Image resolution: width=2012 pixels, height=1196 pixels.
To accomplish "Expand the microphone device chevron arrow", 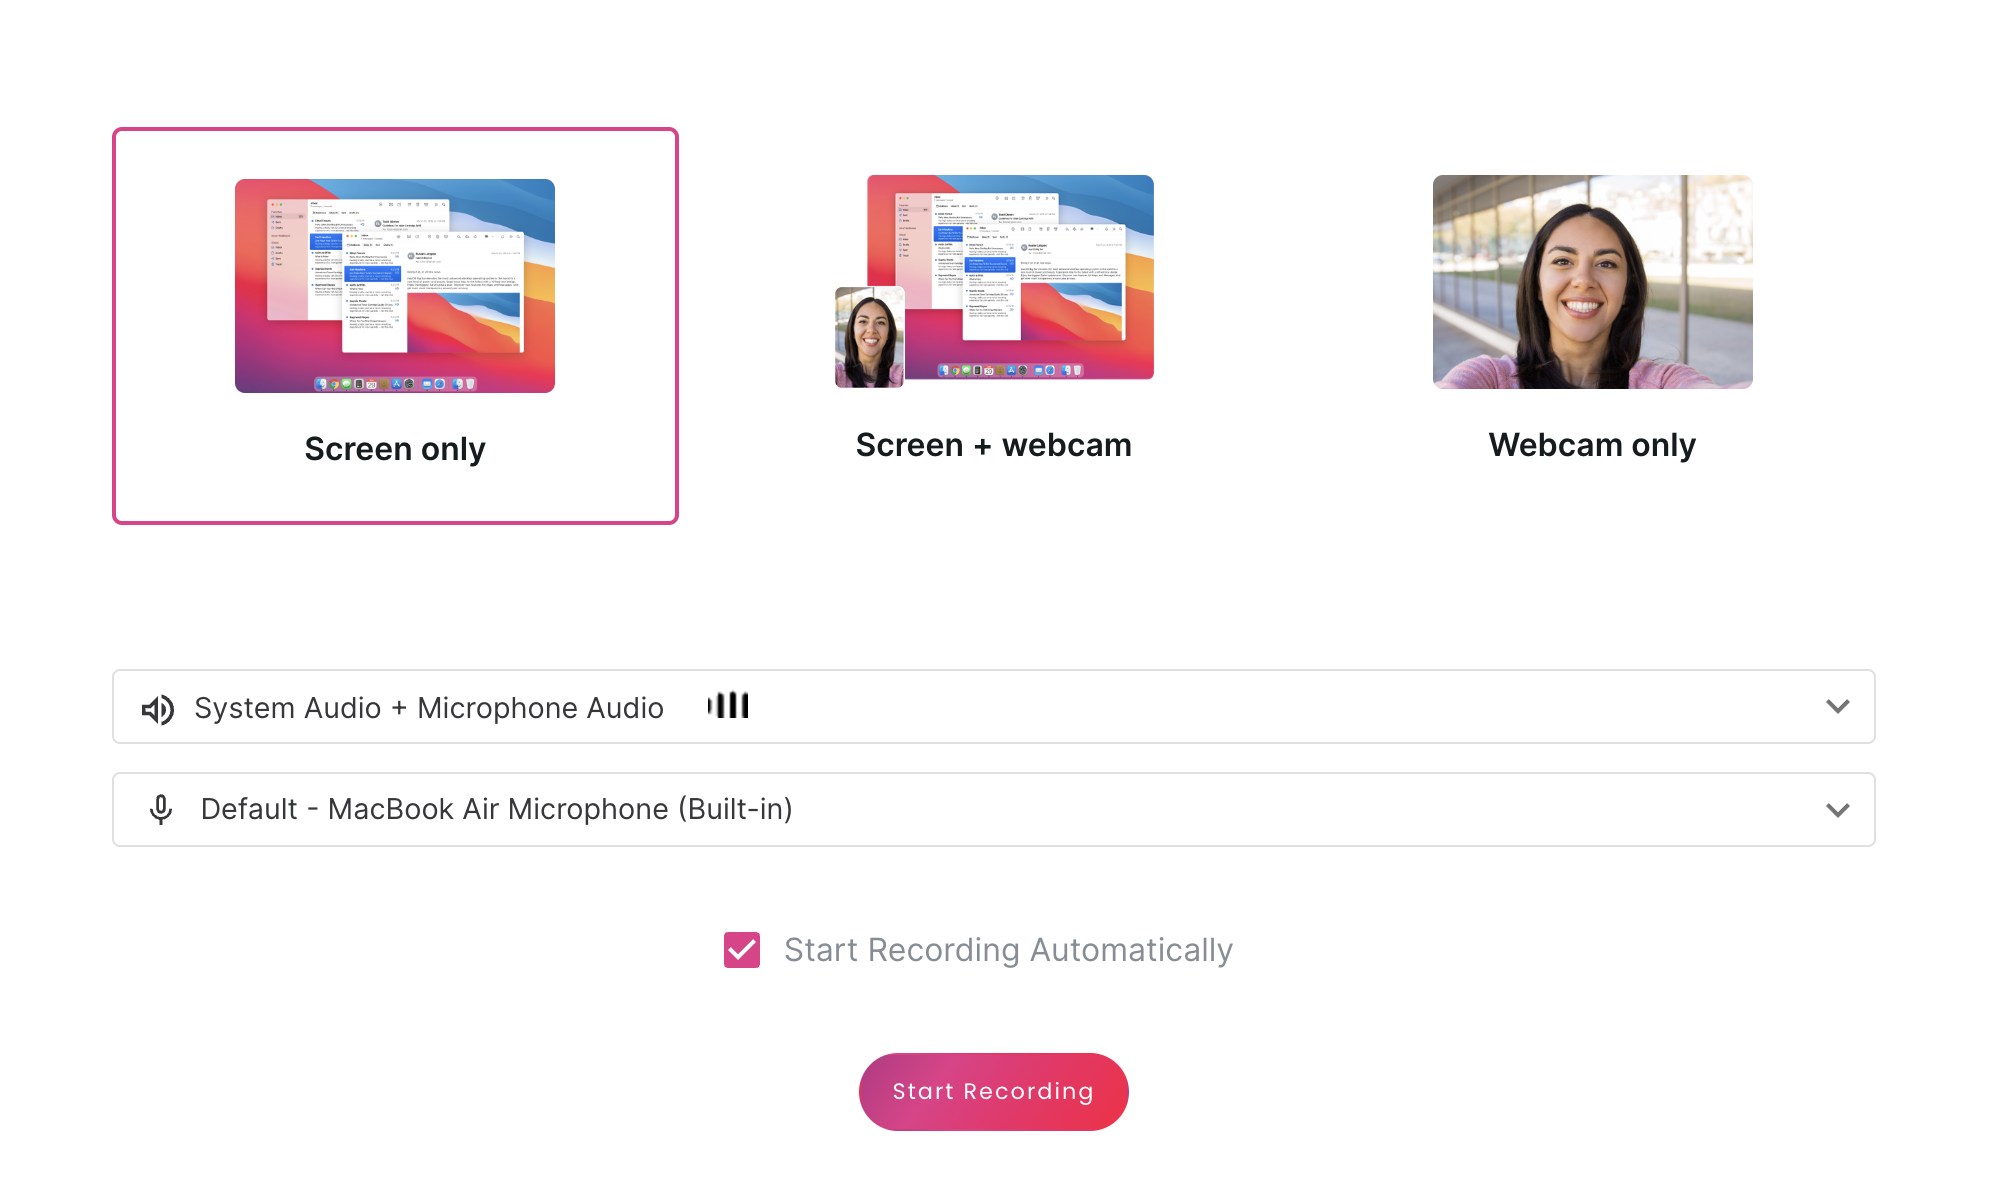I will pyautogui.click(x=1837, y=810).
